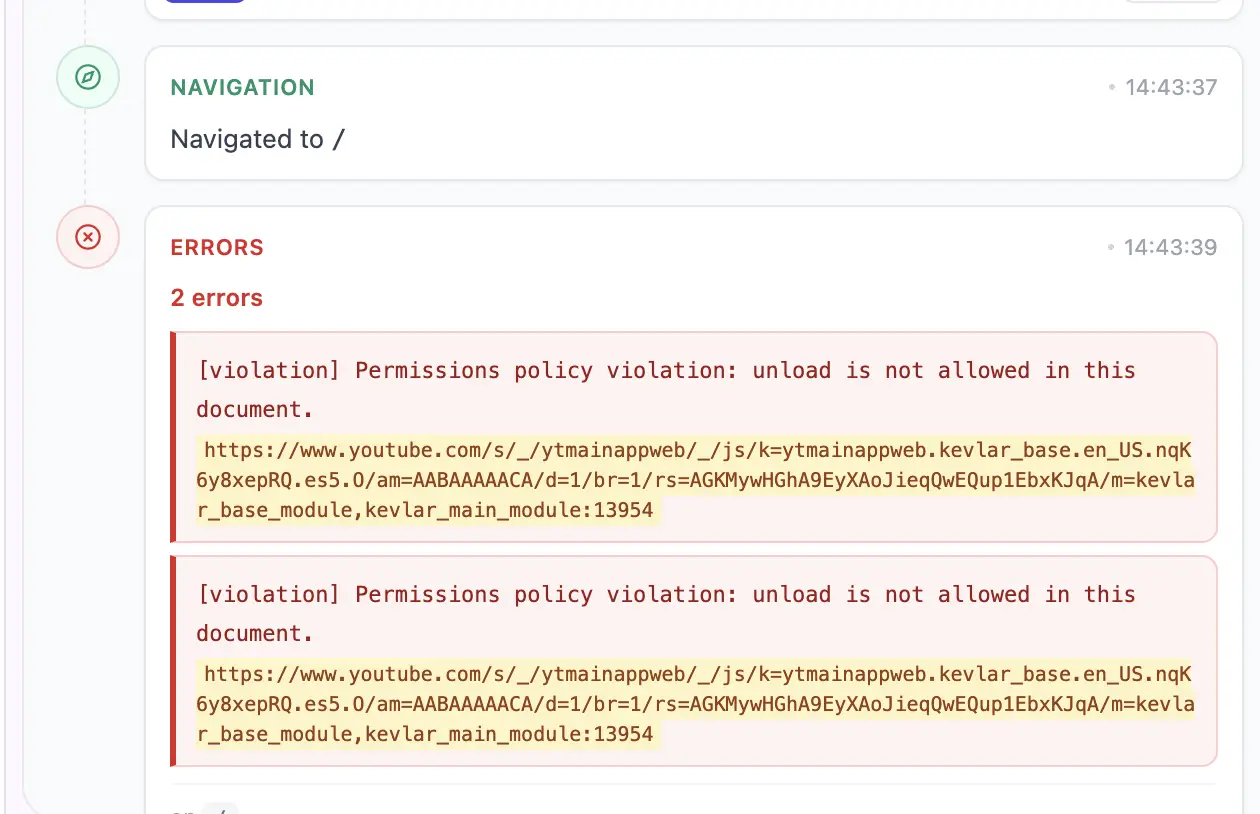Click the 14:43:39 timestamp
The image size is (1260, 814).
point(1171,248)
